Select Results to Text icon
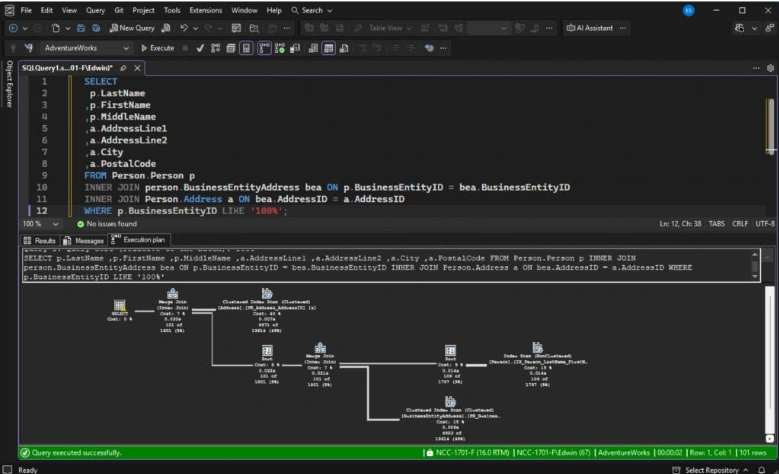The height and width of the screenshot is (474, 779). 313,48
